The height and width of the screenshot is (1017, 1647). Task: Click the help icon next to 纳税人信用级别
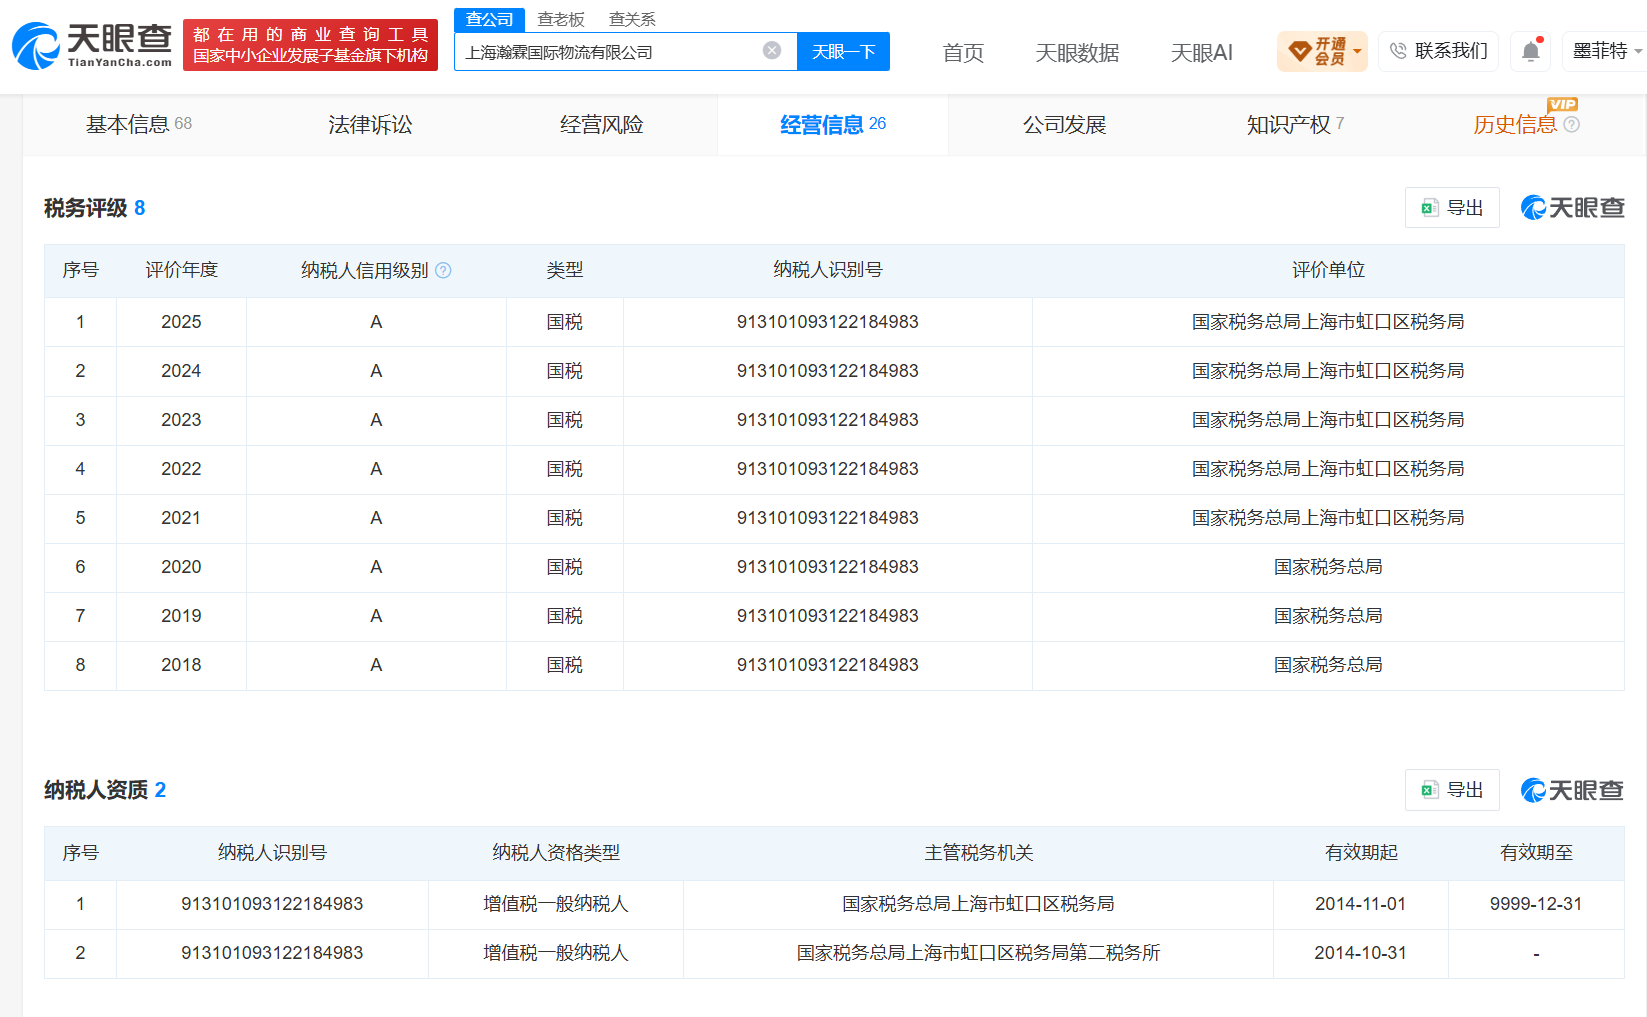point(443,270)
